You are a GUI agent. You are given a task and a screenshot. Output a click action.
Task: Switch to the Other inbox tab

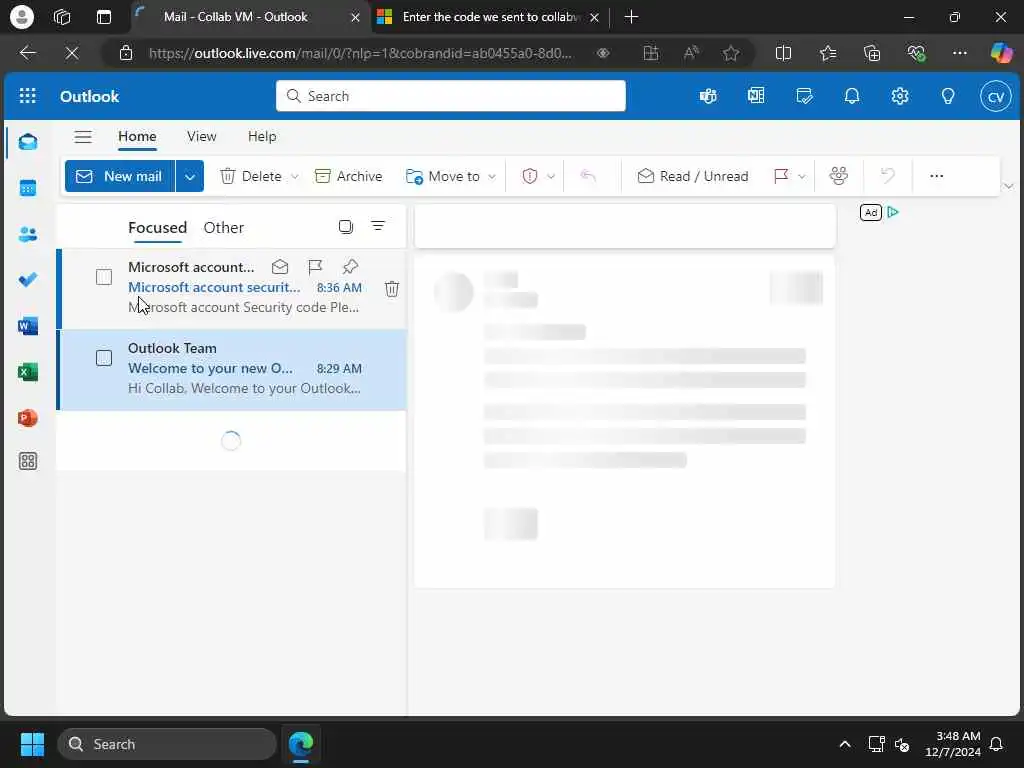pos(223,227)
